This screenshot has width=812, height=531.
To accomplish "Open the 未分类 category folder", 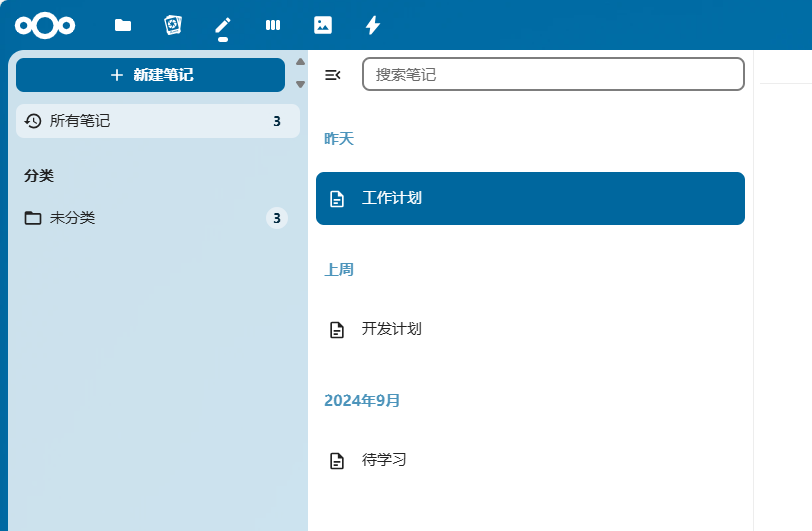I will [x=156, y=218].
